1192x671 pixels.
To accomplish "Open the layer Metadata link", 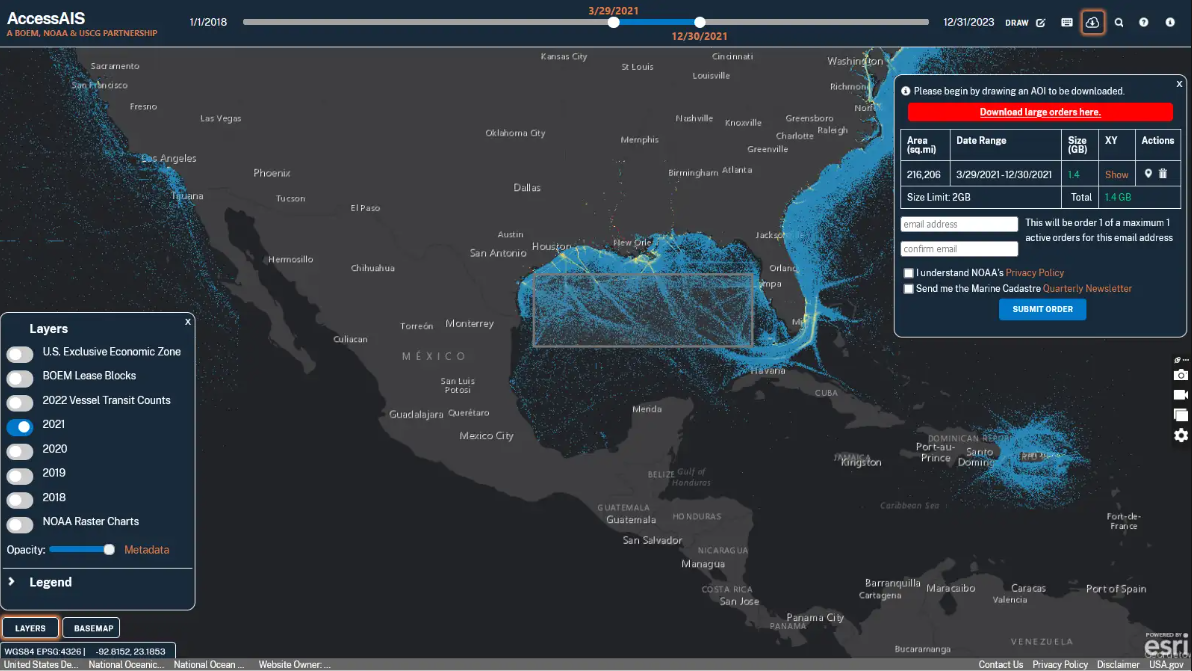I will click(147, 550).
